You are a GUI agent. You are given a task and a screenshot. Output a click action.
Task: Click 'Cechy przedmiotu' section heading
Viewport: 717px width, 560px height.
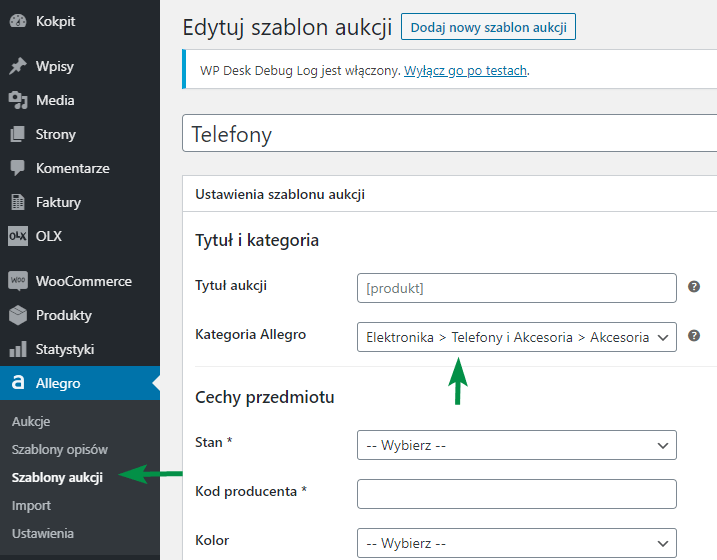(265, 397)
